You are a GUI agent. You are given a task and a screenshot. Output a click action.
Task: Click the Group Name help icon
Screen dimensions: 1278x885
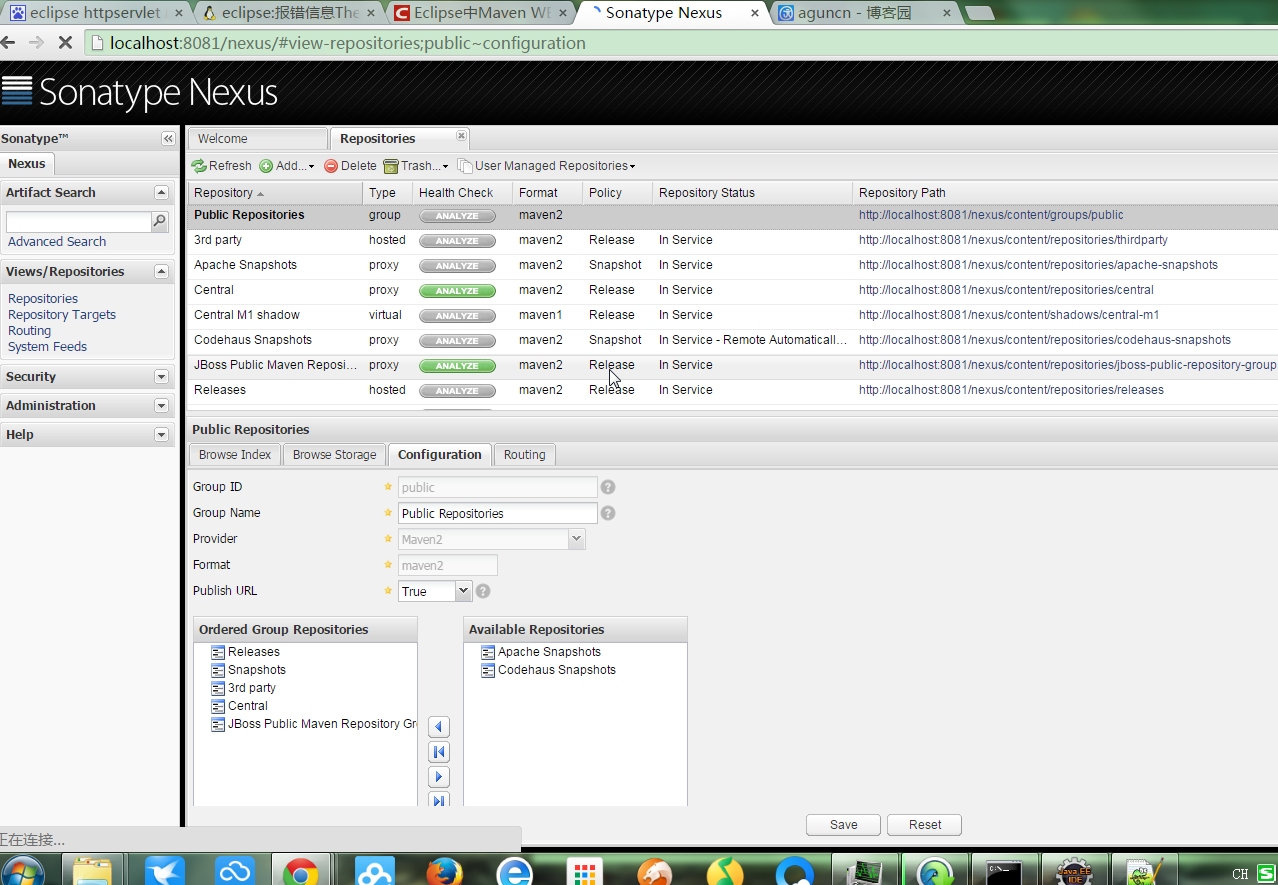click(x=608, y=513)
